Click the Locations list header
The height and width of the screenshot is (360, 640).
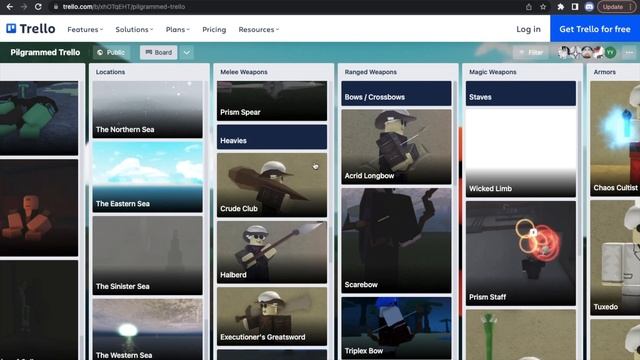110,72
